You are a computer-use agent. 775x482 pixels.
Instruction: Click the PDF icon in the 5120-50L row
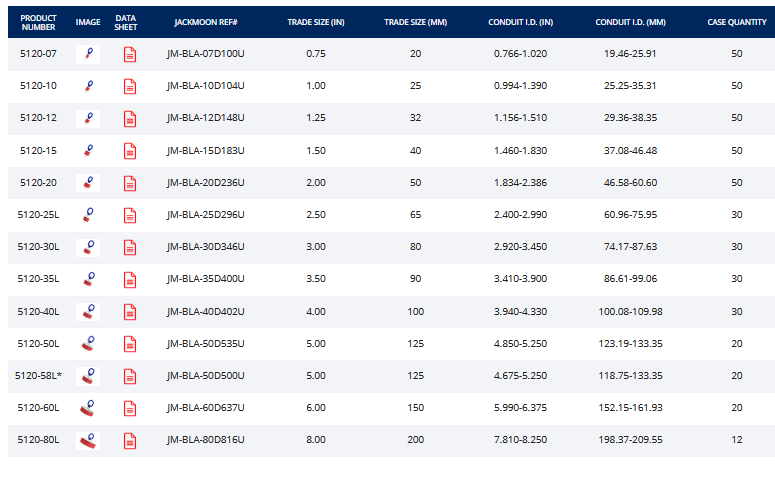129,344
